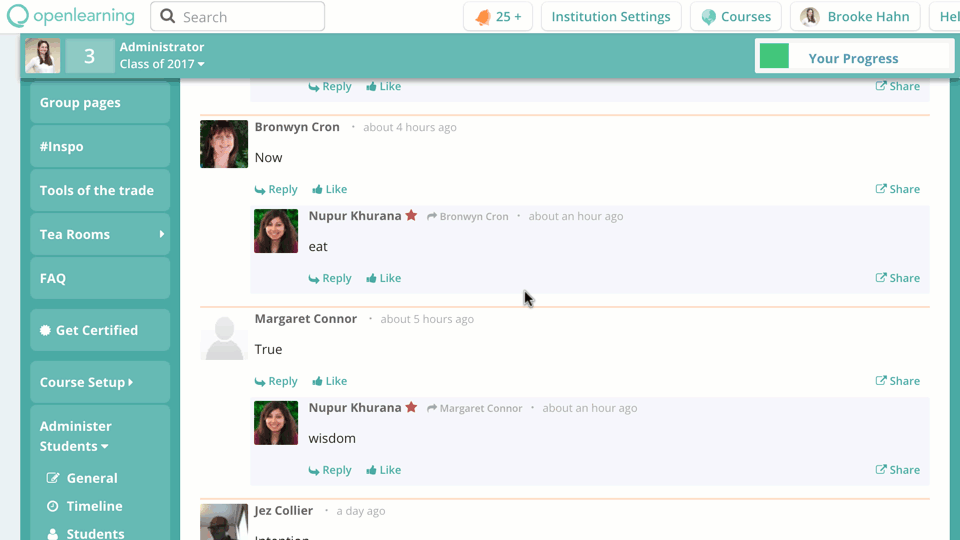Screen dimensions: 960x540
Task: Click the share icon on Bronwyn Cron's comment
Action: click(880, 189)
